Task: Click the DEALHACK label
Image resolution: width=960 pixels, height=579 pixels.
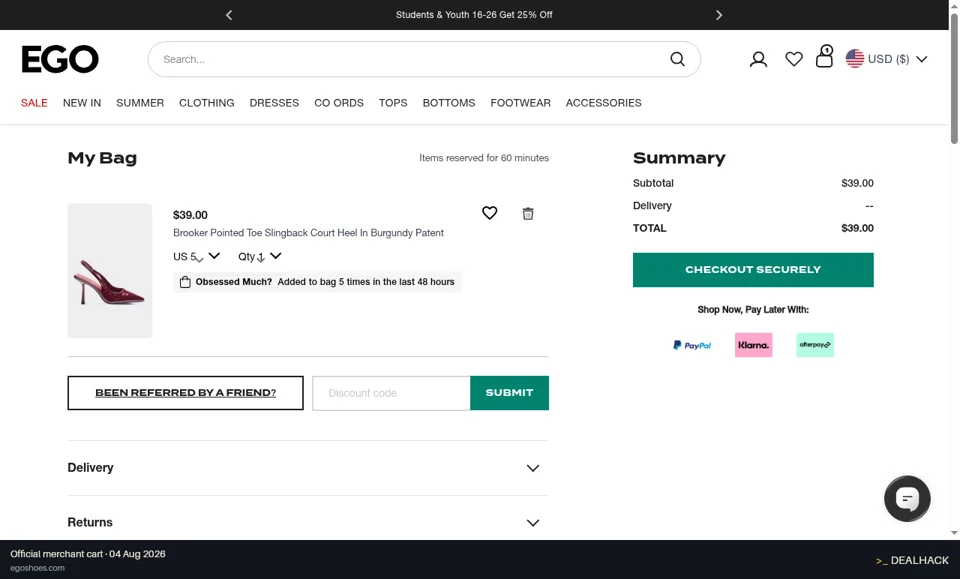Action: 912,561
